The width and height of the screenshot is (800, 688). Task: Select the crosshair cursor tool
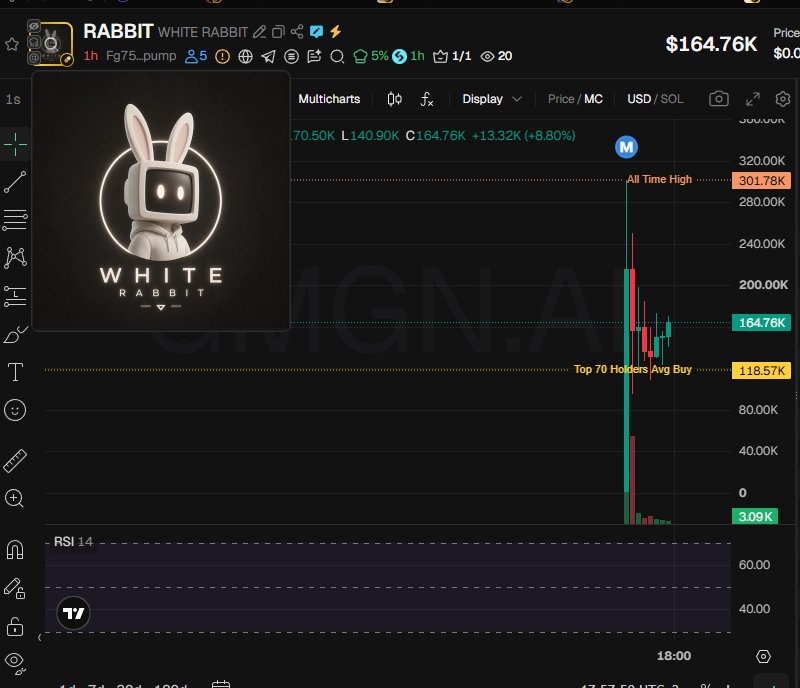[x=15, y=144]
